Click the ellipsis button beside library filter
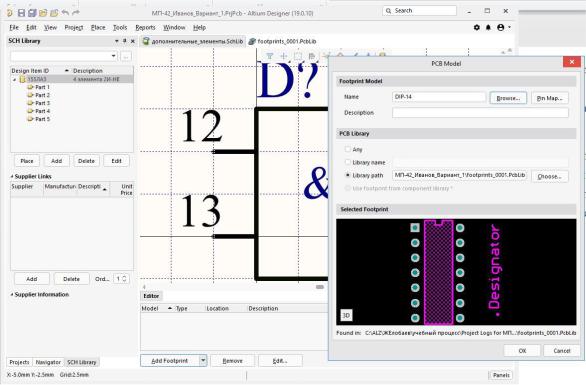 coord(126,56)
